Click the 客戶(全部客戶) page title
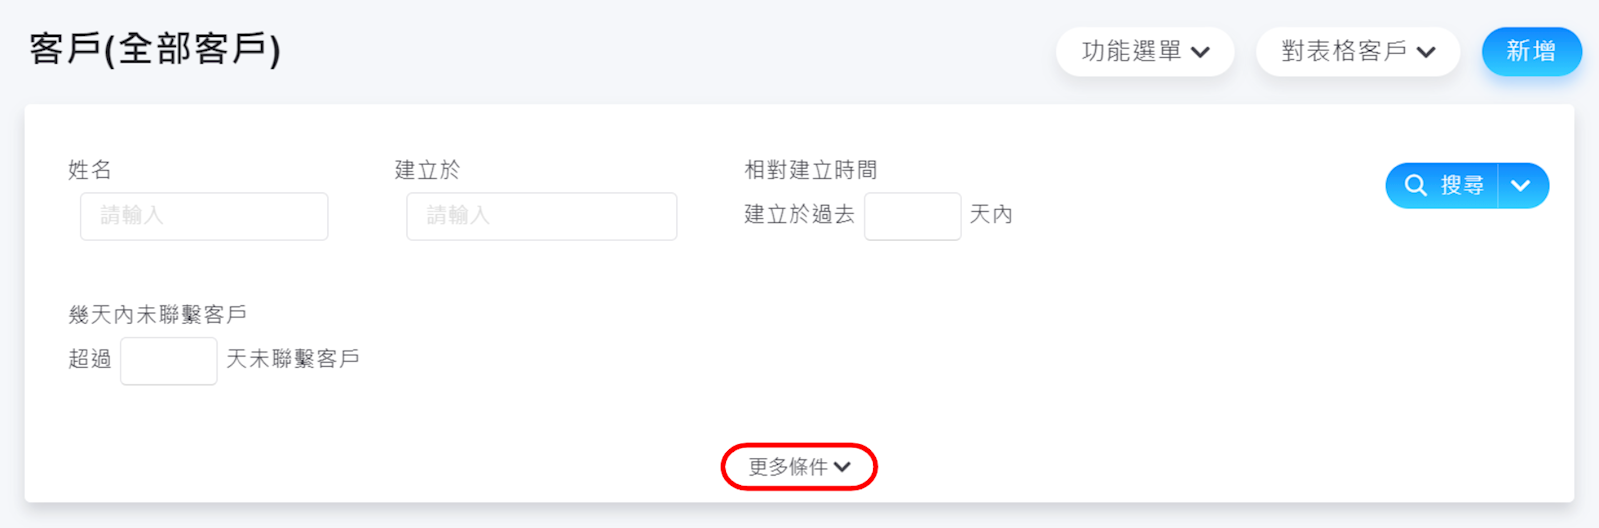 point(155,49)
